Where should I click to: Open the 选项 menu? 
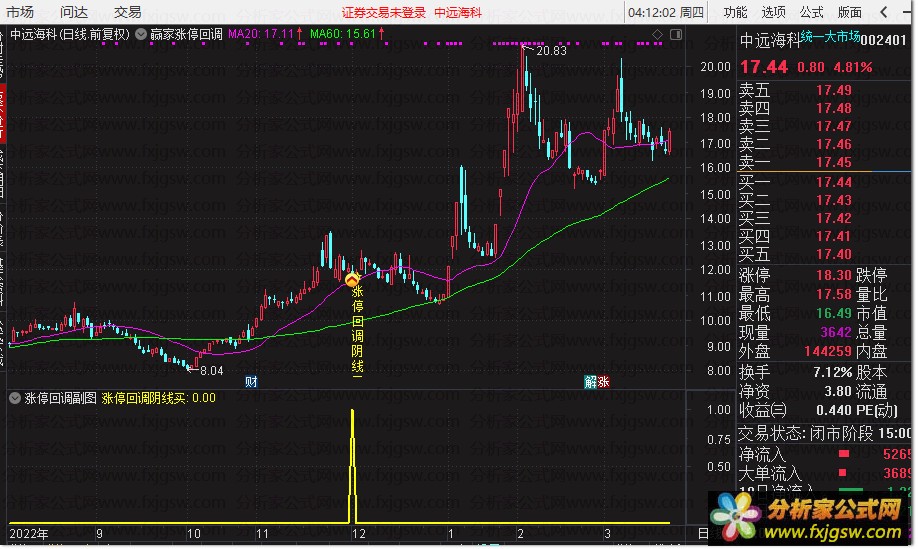[773, 12]
